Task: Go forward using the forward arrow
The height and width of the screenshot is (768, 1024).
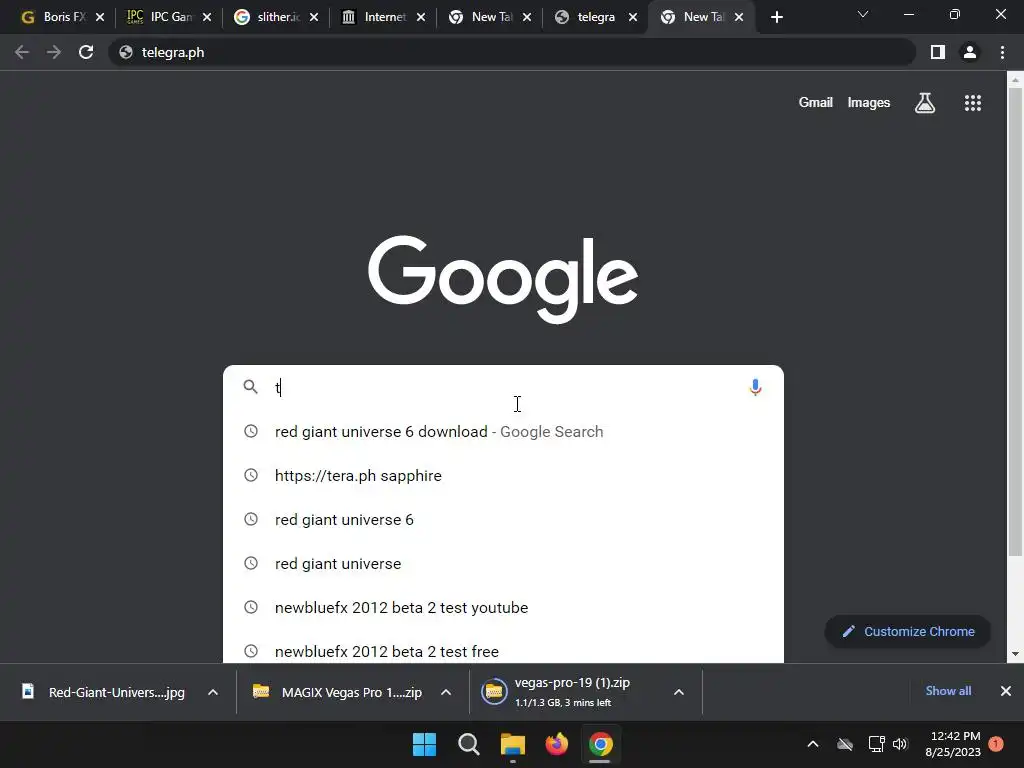Action: [54, 52]
